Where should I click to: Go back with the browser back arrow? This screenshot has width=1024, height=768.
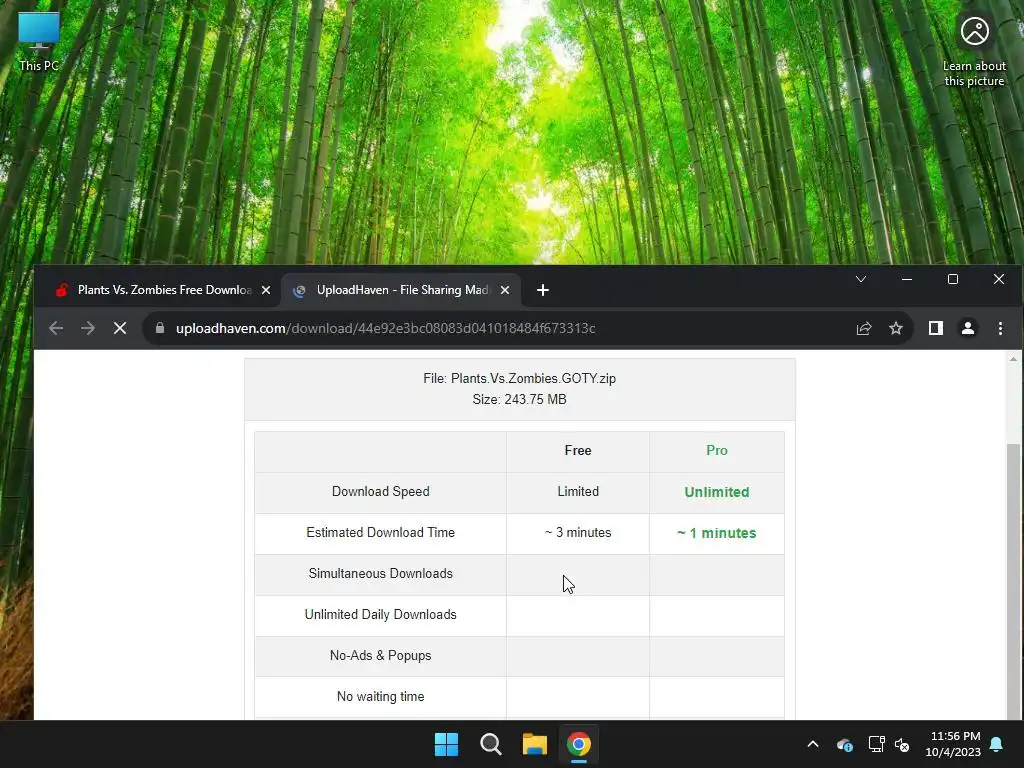(56, 328)
